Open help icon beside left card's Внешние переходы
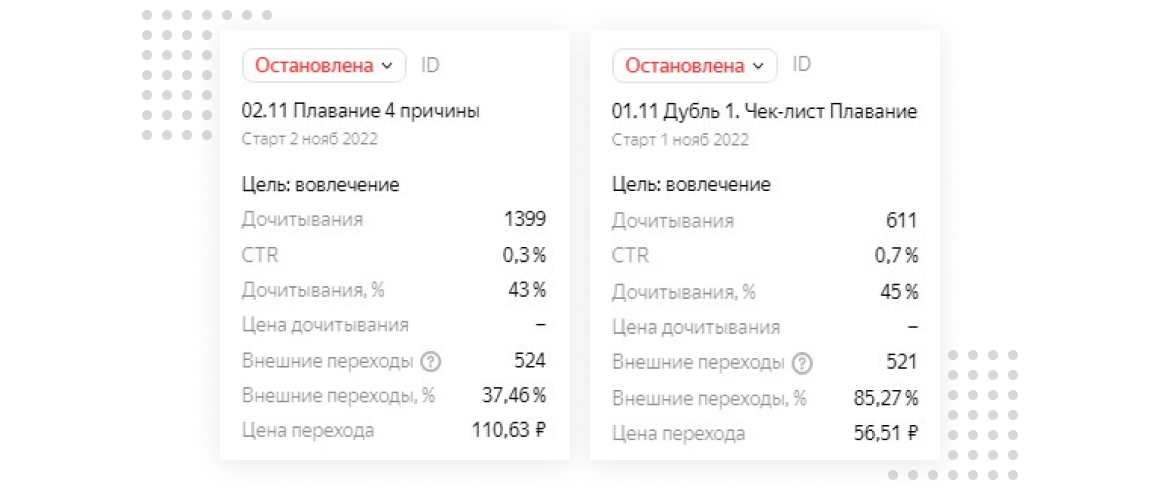 431,361
